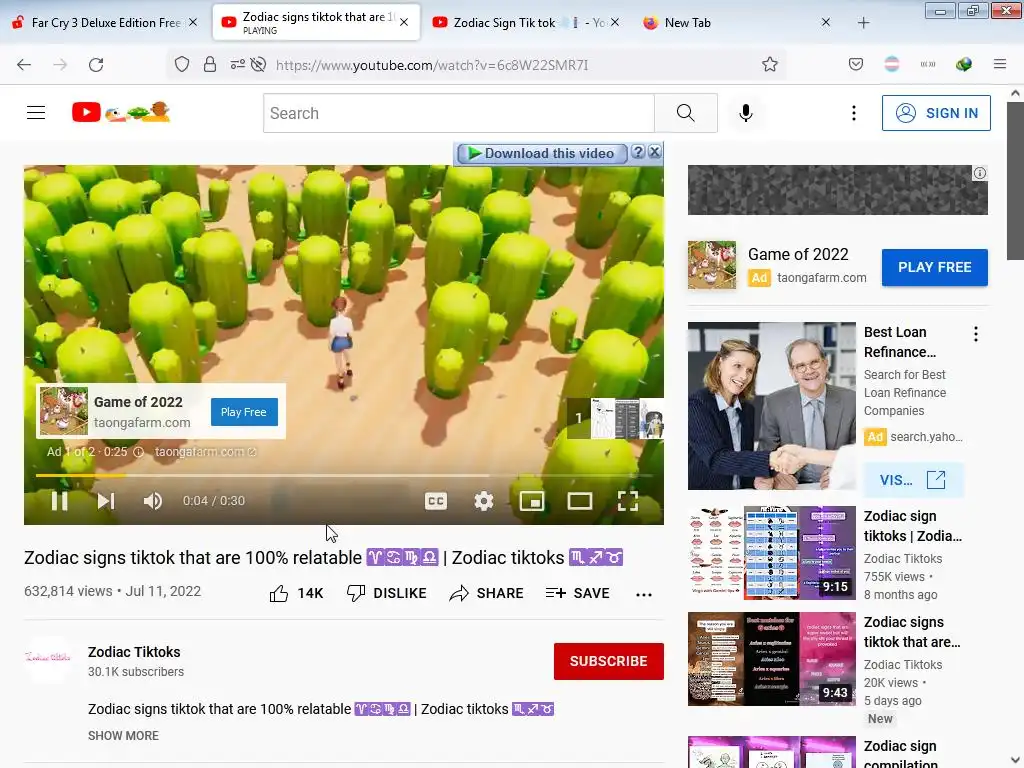This screenshot has height=768, width=1024.
Task: Click Download this video button
Action: [541, 153]
